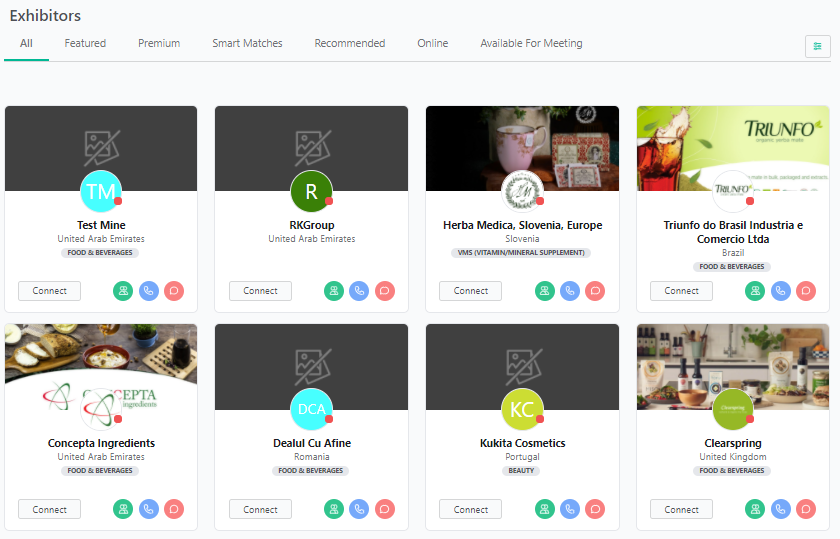Click Triunfo do Brasil's red chat icon
This screenshot has width=840, height=539.
click(x=806, y=291)
